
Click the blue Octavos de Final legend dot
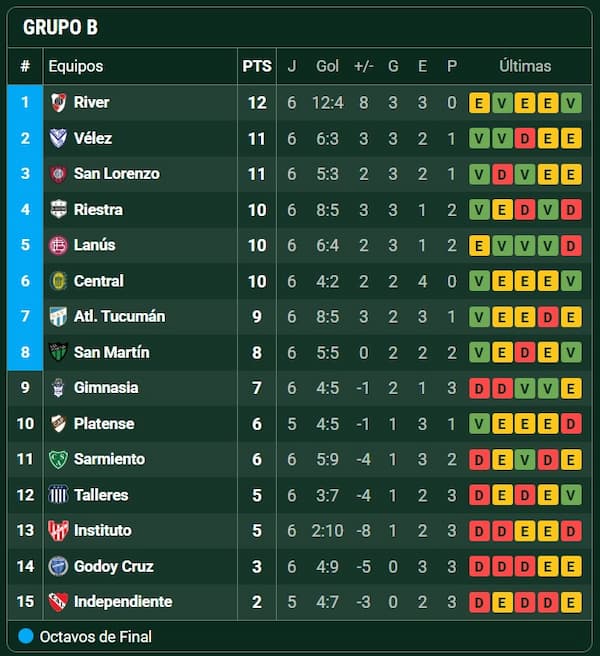(26, 636)
